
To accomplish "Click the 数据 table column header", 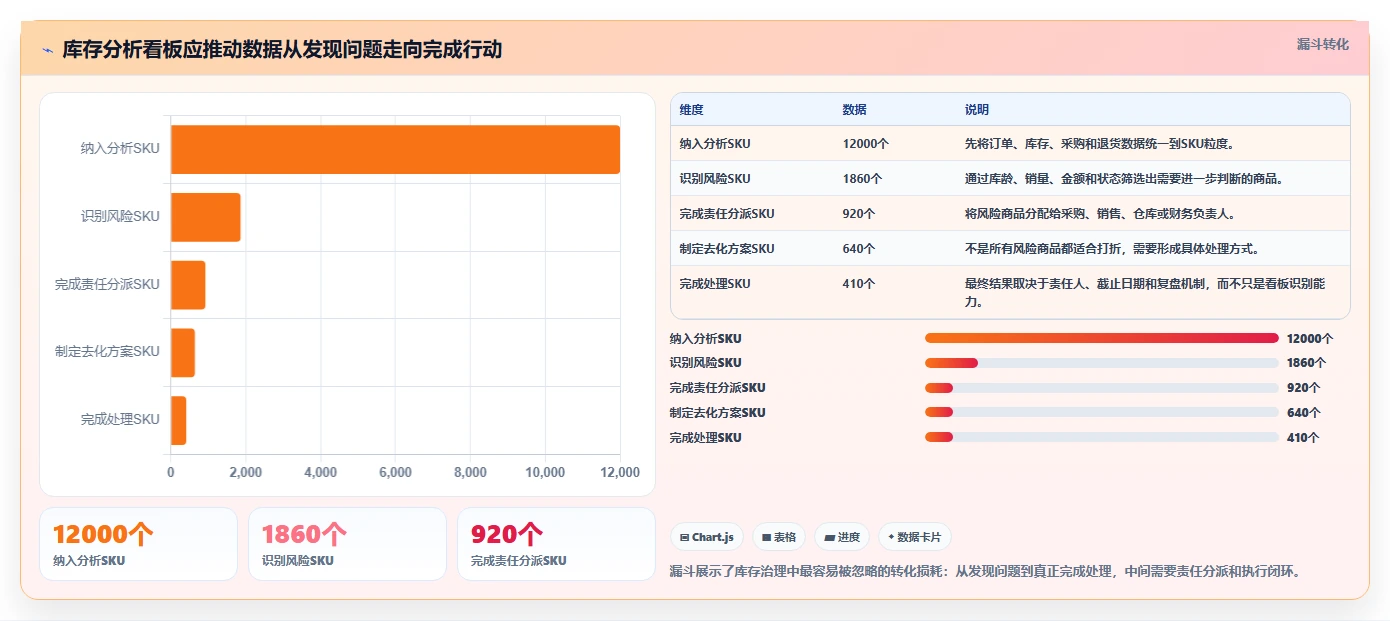I will coord(854,110).
